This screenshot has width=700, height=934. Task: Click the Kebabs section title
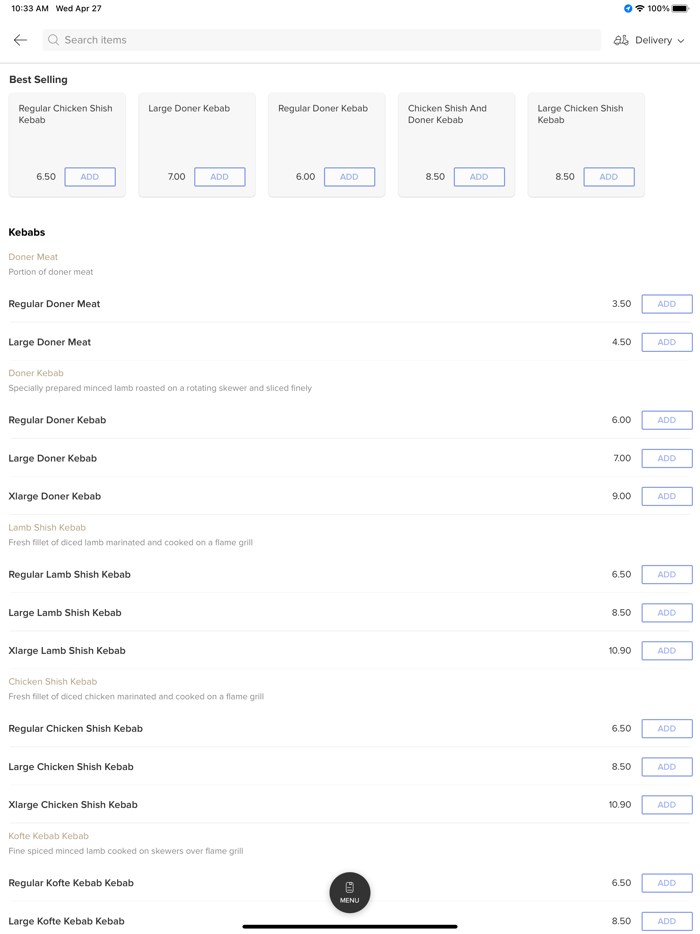point(27,232)
